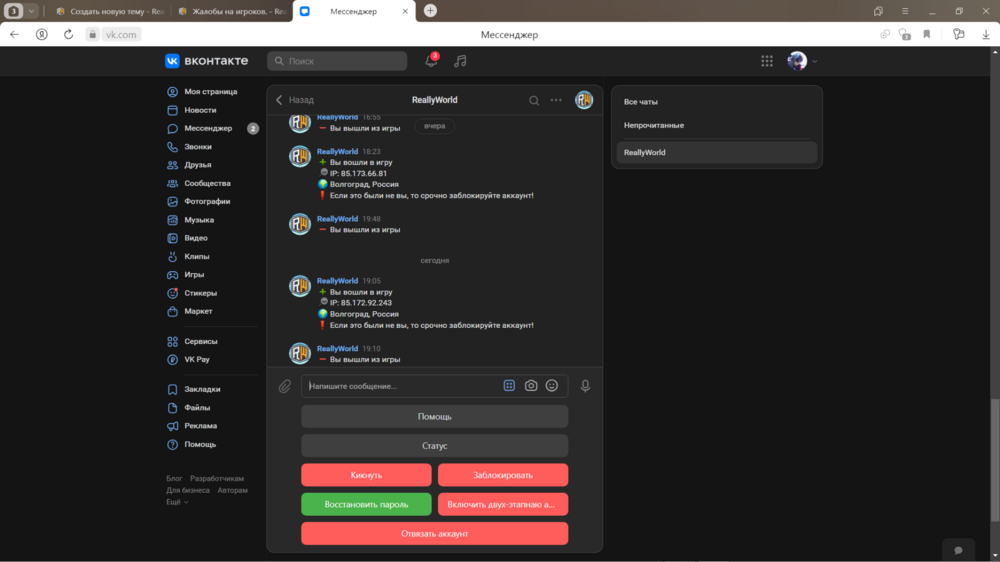Viewport: 1000px width, 562px height.
Task: Select the Непрочитанные filter
Action: [716, 126]
